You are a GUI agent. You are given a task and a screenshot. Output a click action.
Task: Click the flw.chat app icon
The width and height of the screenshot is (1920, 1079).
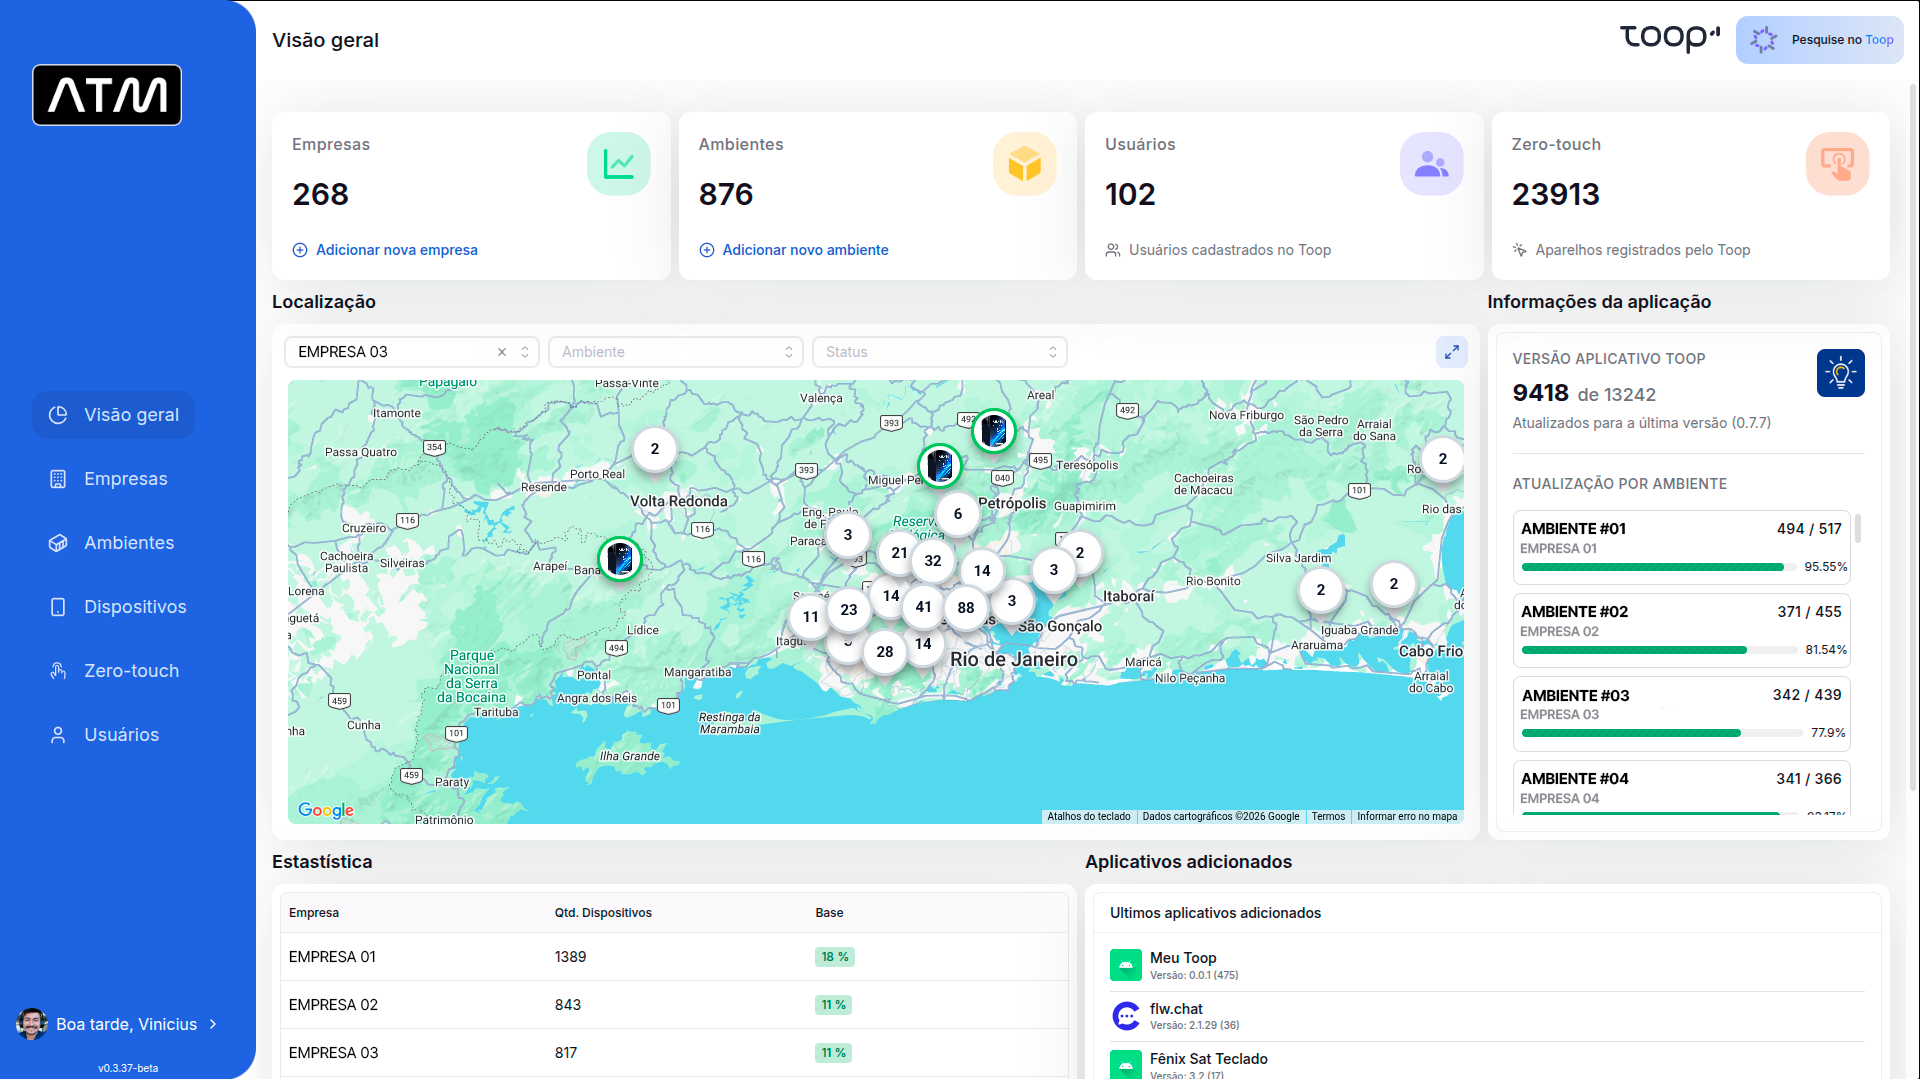click(1126, 1016)
